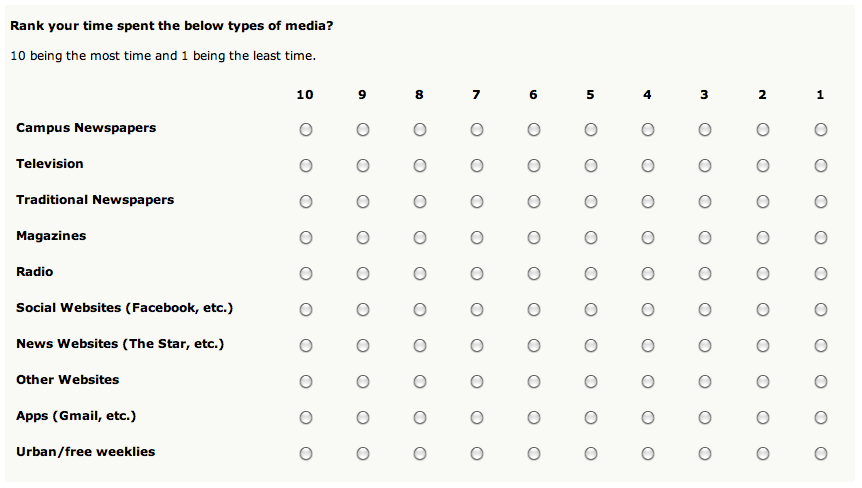
Task: Select rating 3 for Magazines
Action: [705, 238]
